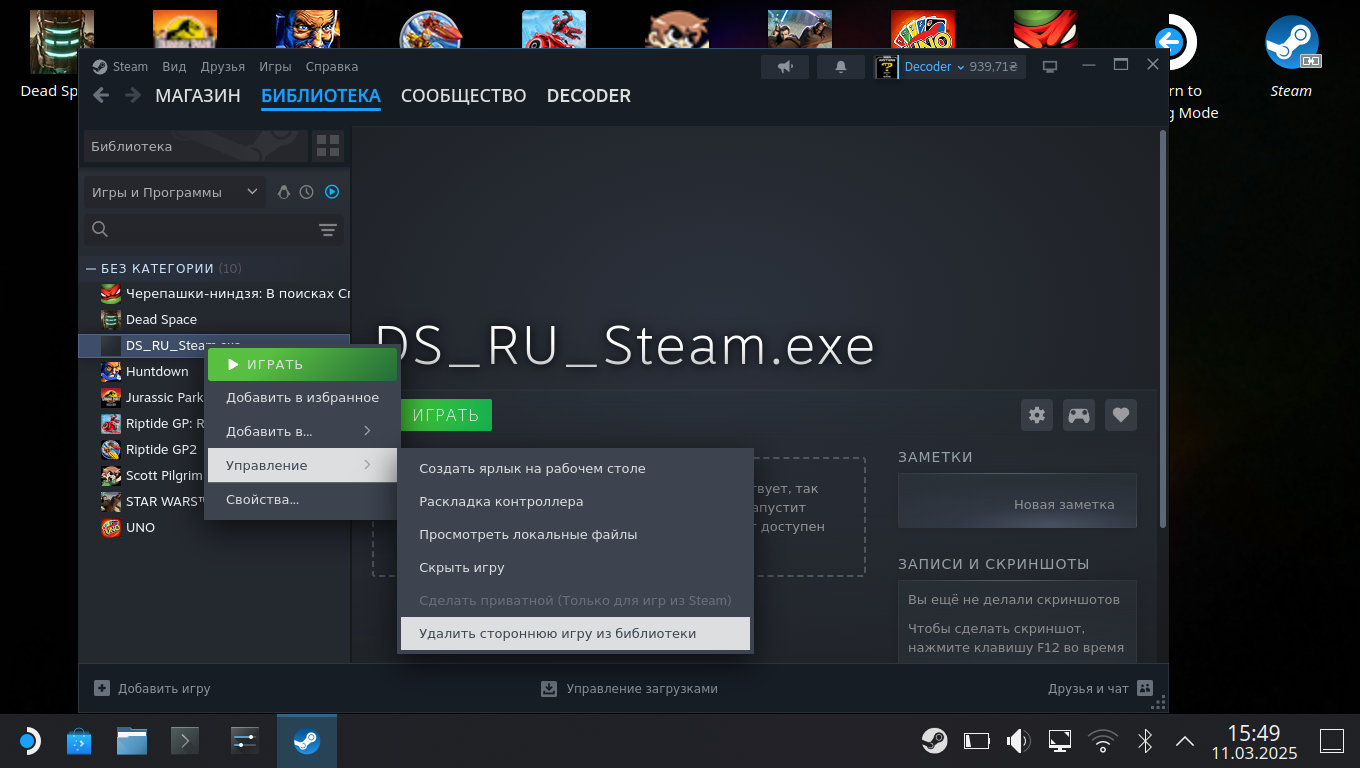This screenshot has width=1360, height=768.
Task: Click the Dead Space icon in the library list
Action: pyautogui.click(x=111, y=320)
